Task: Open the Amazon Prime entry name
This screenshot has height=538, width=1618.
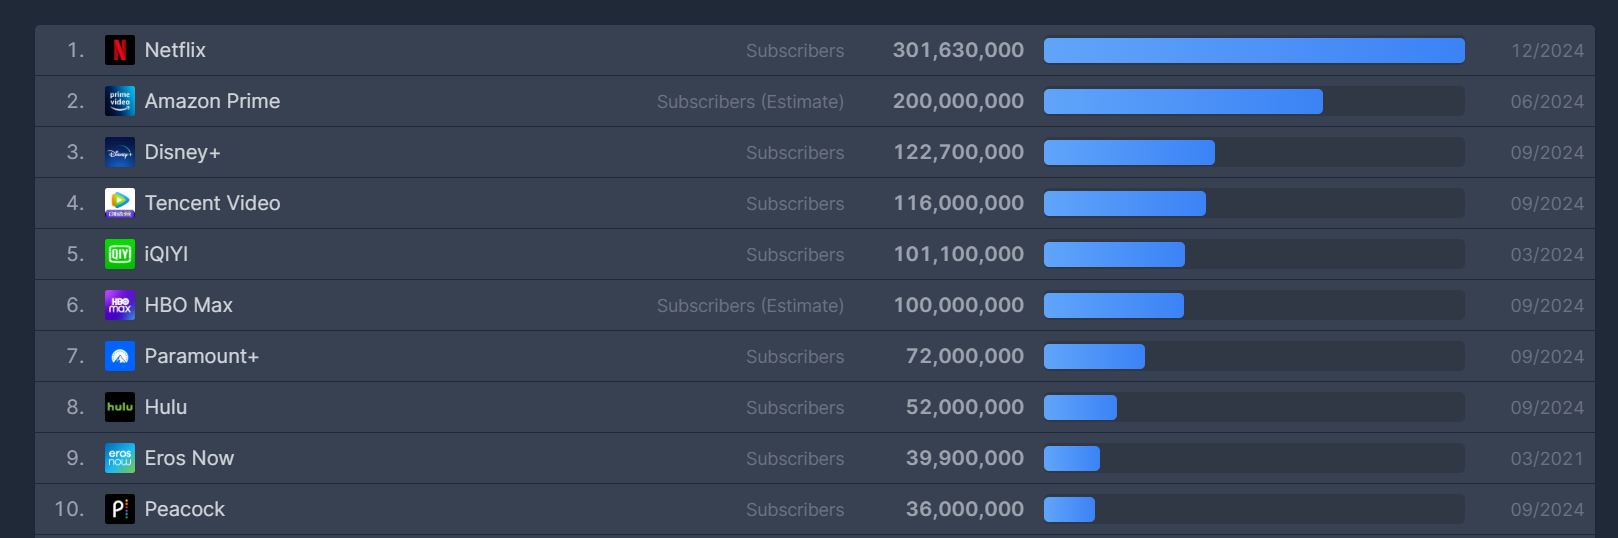Action: coord(212,101)
